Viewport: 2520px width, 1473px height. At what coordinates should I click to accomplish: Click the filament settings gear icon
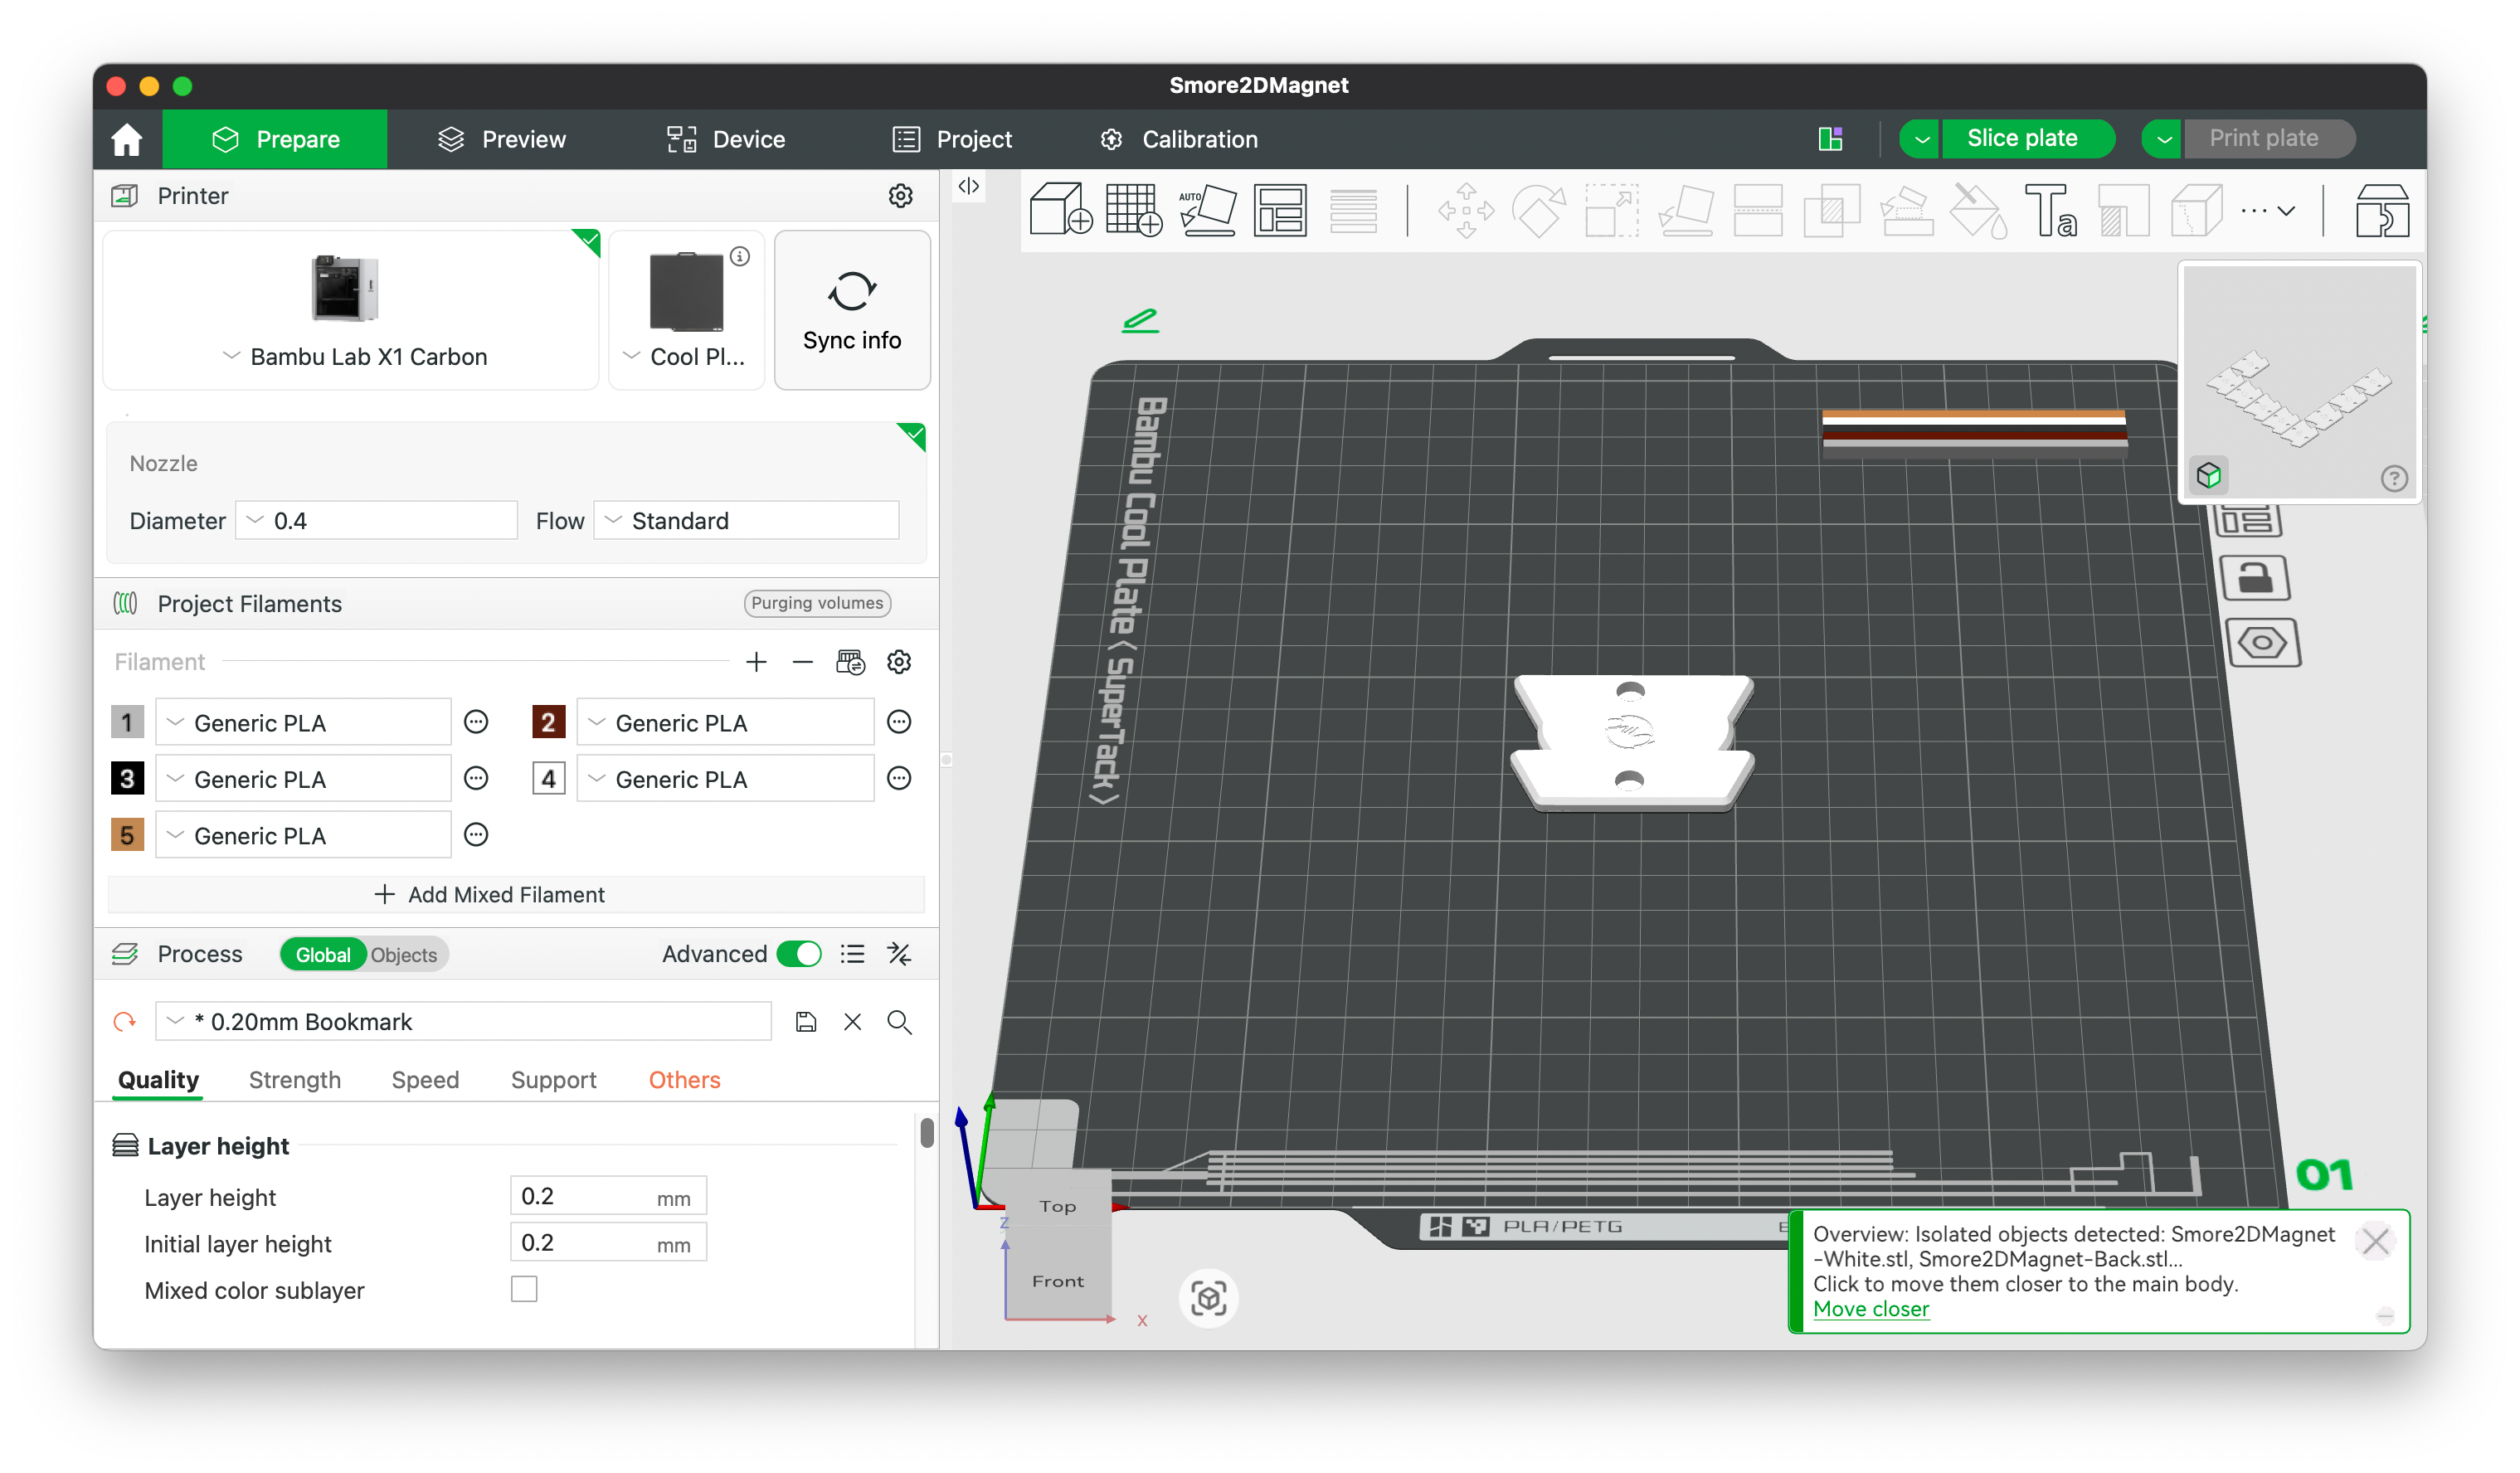coord(899,662)
